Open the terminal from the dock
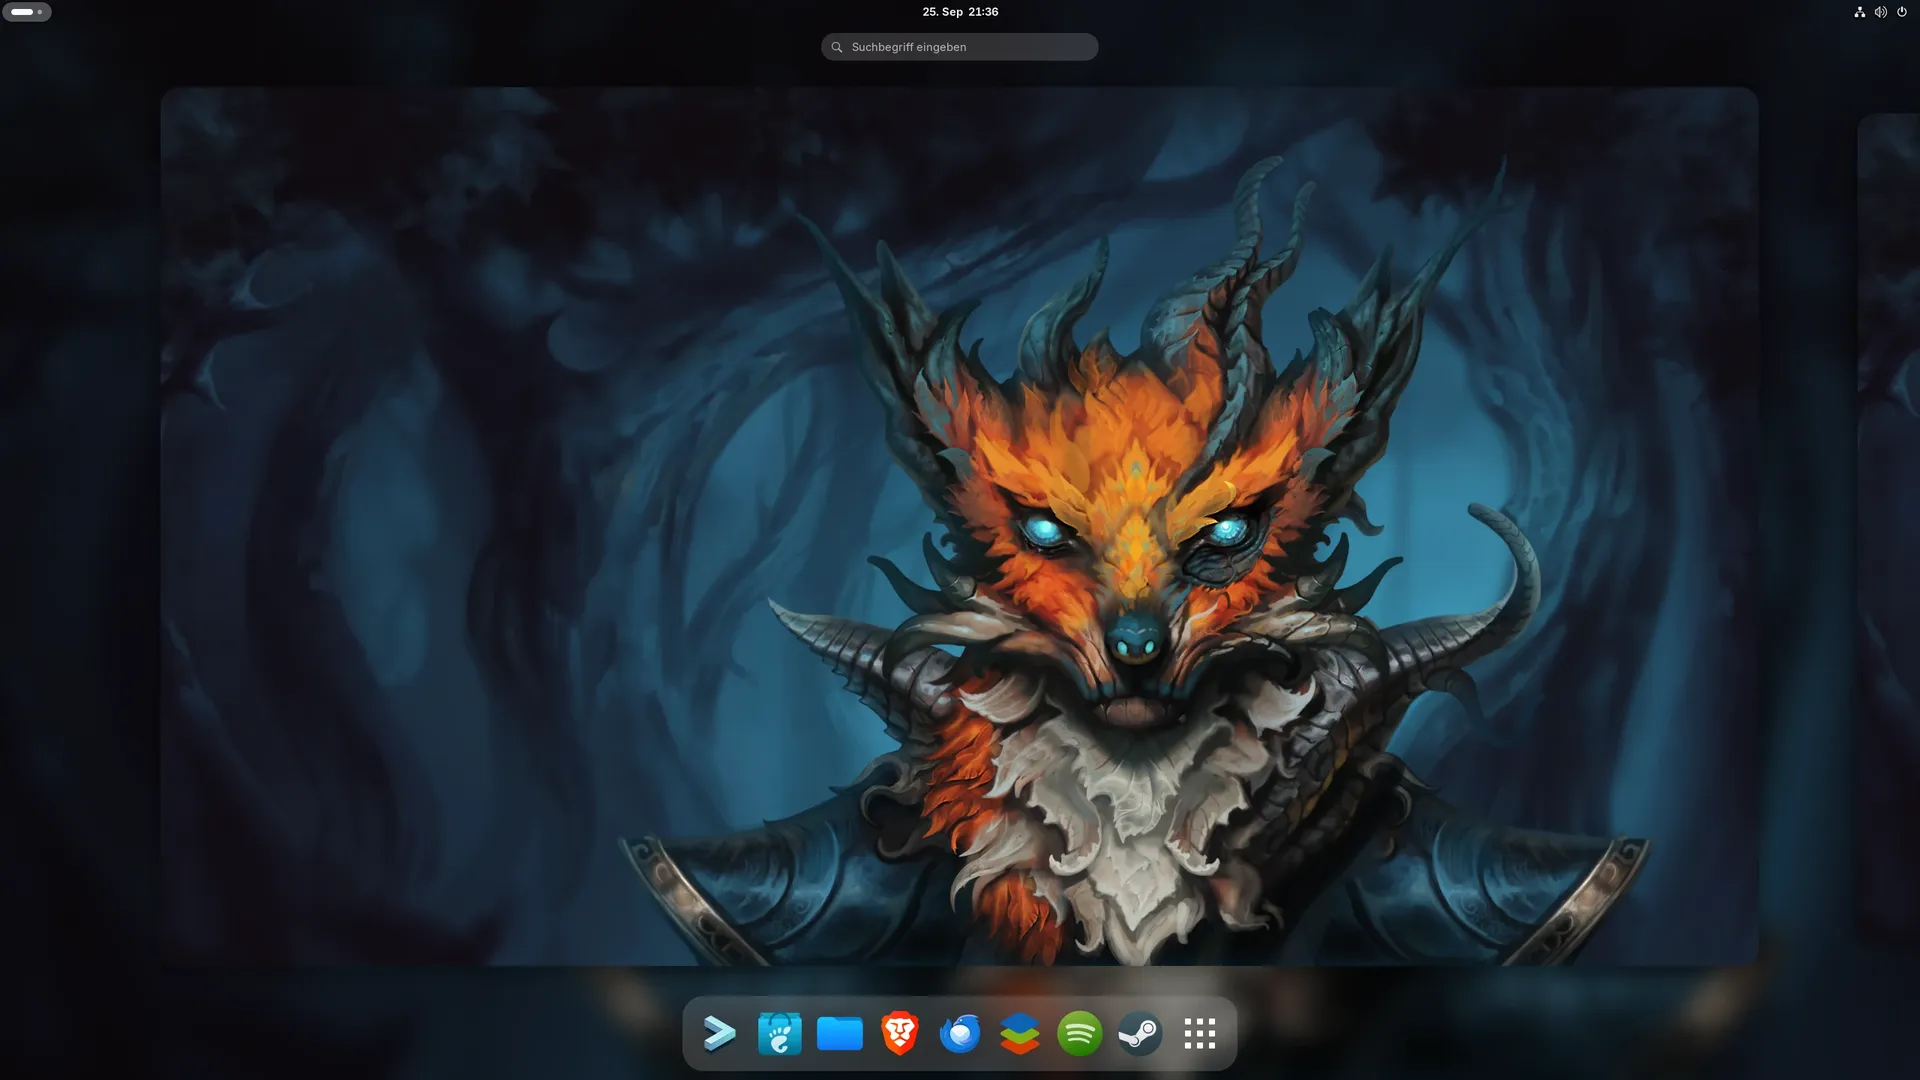1920x1080 pixels. tap(719, 1033)
